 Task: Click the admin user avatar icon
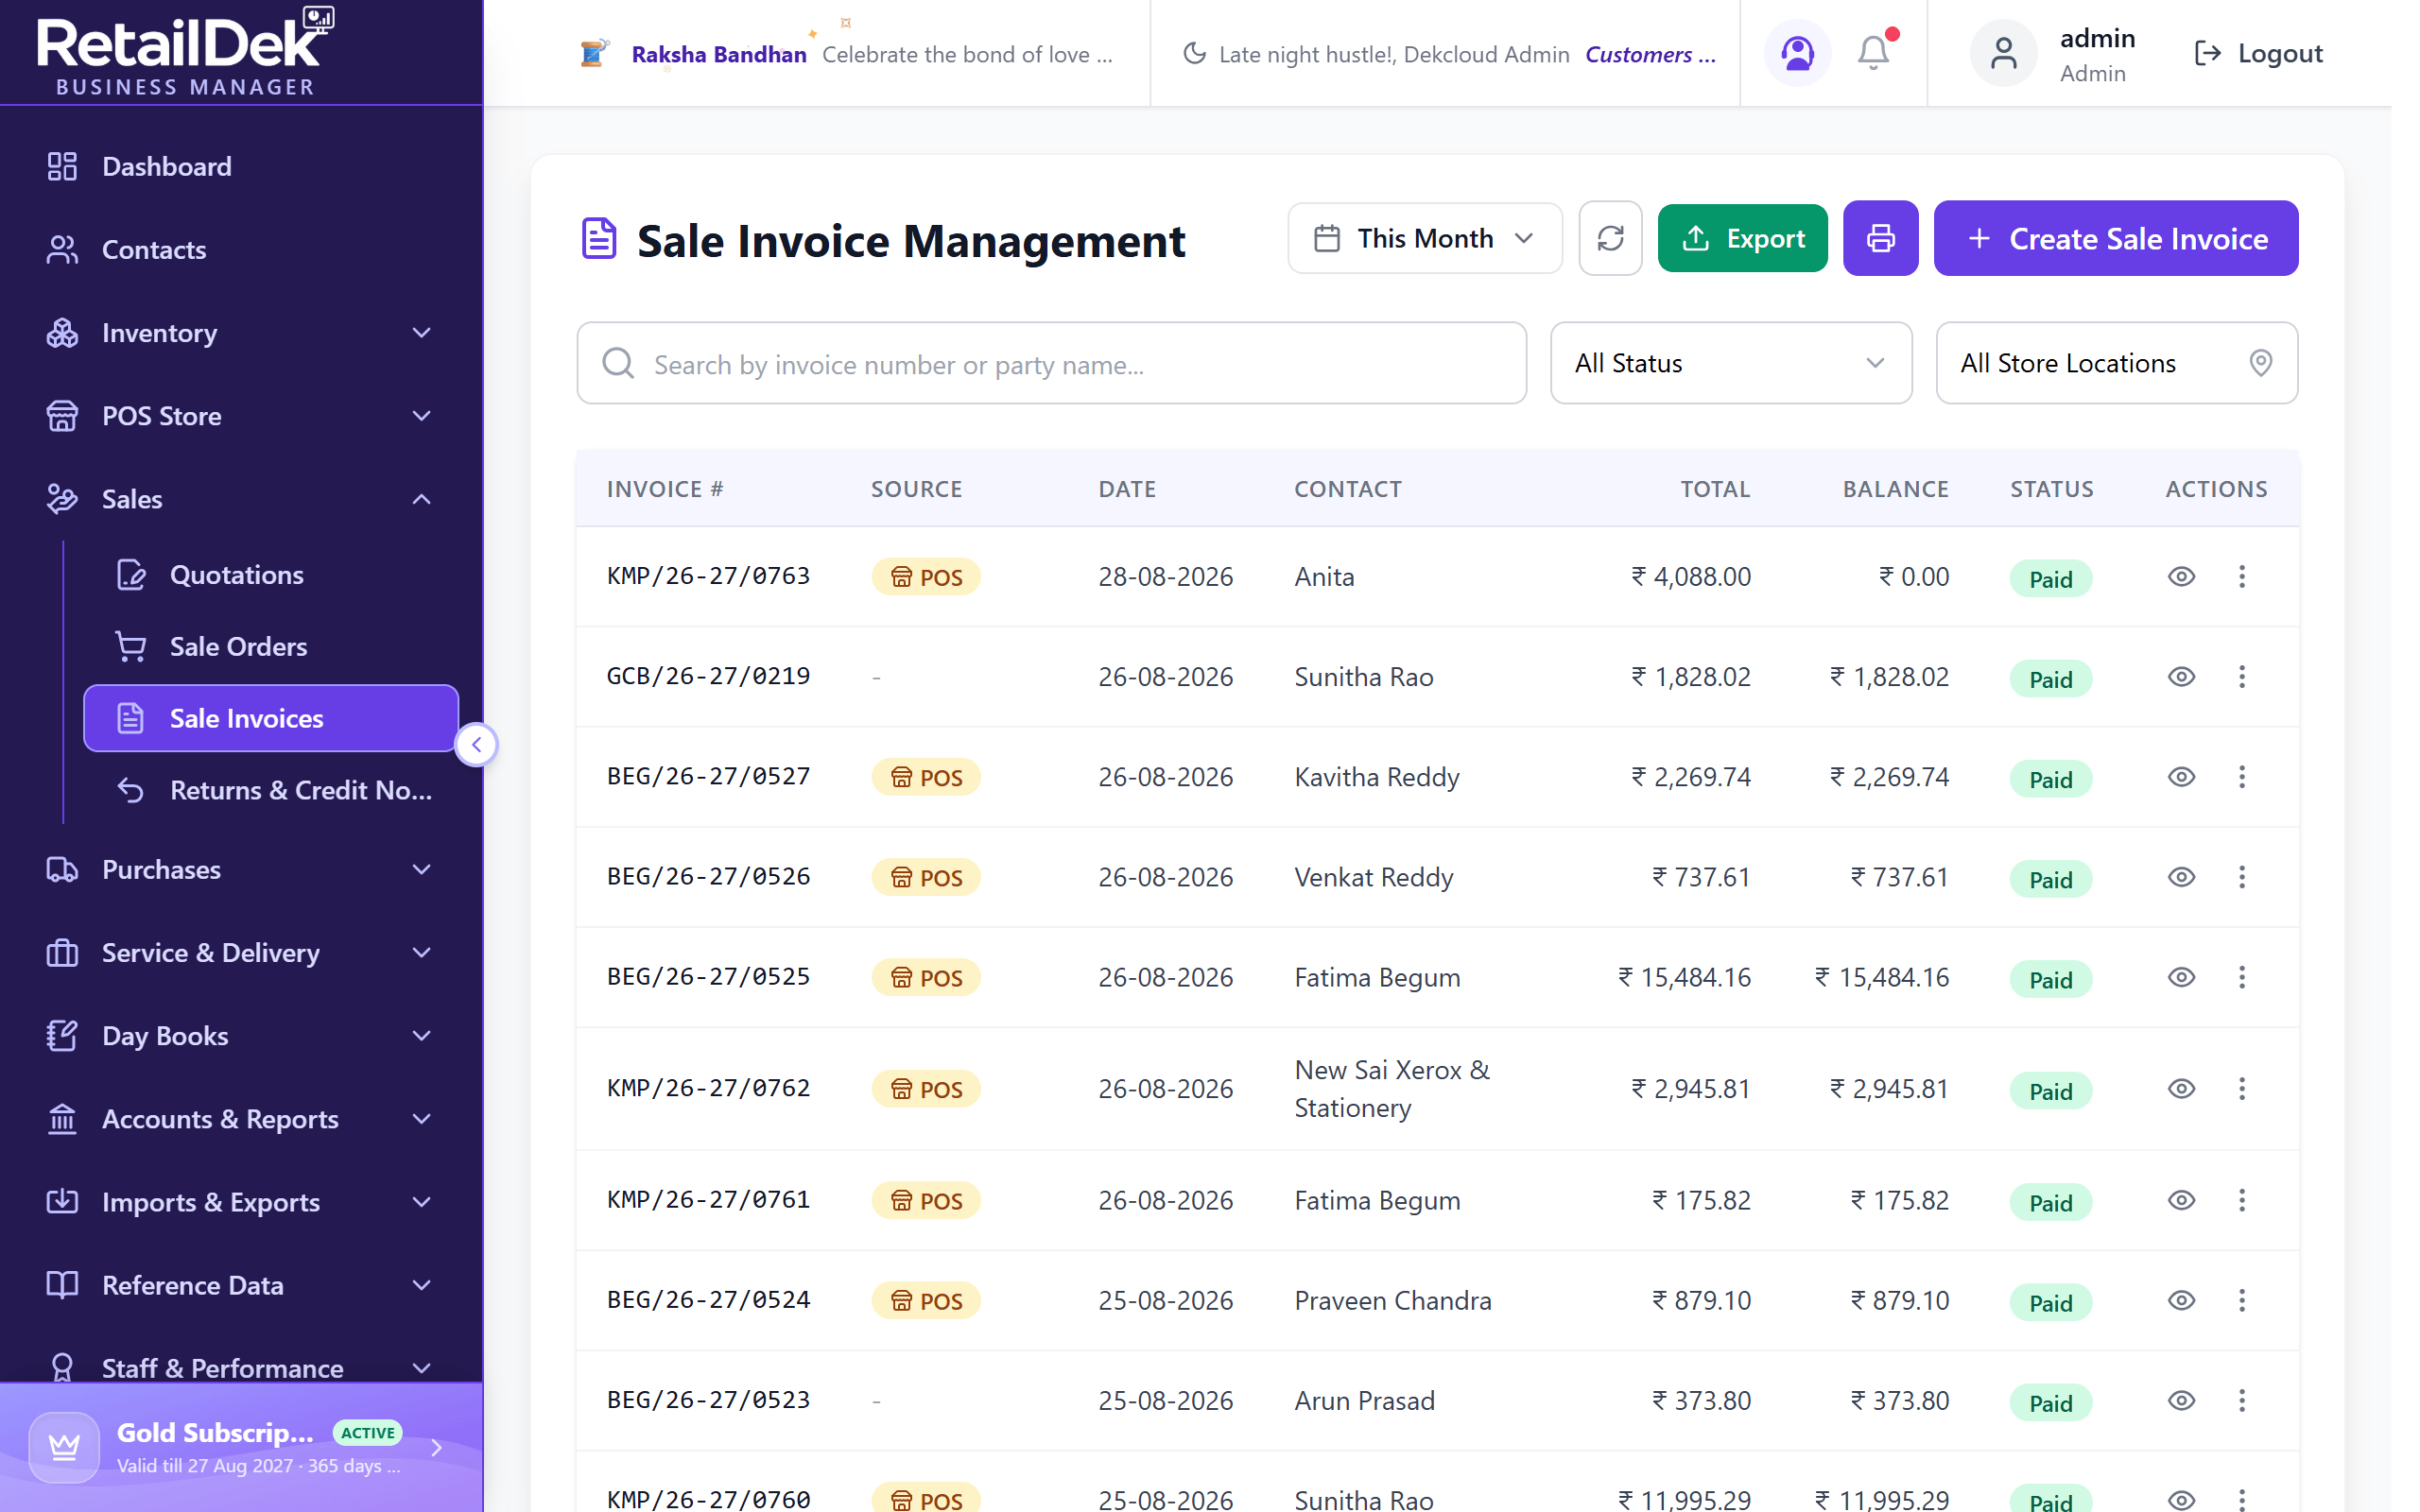(x=2003, y=53)
